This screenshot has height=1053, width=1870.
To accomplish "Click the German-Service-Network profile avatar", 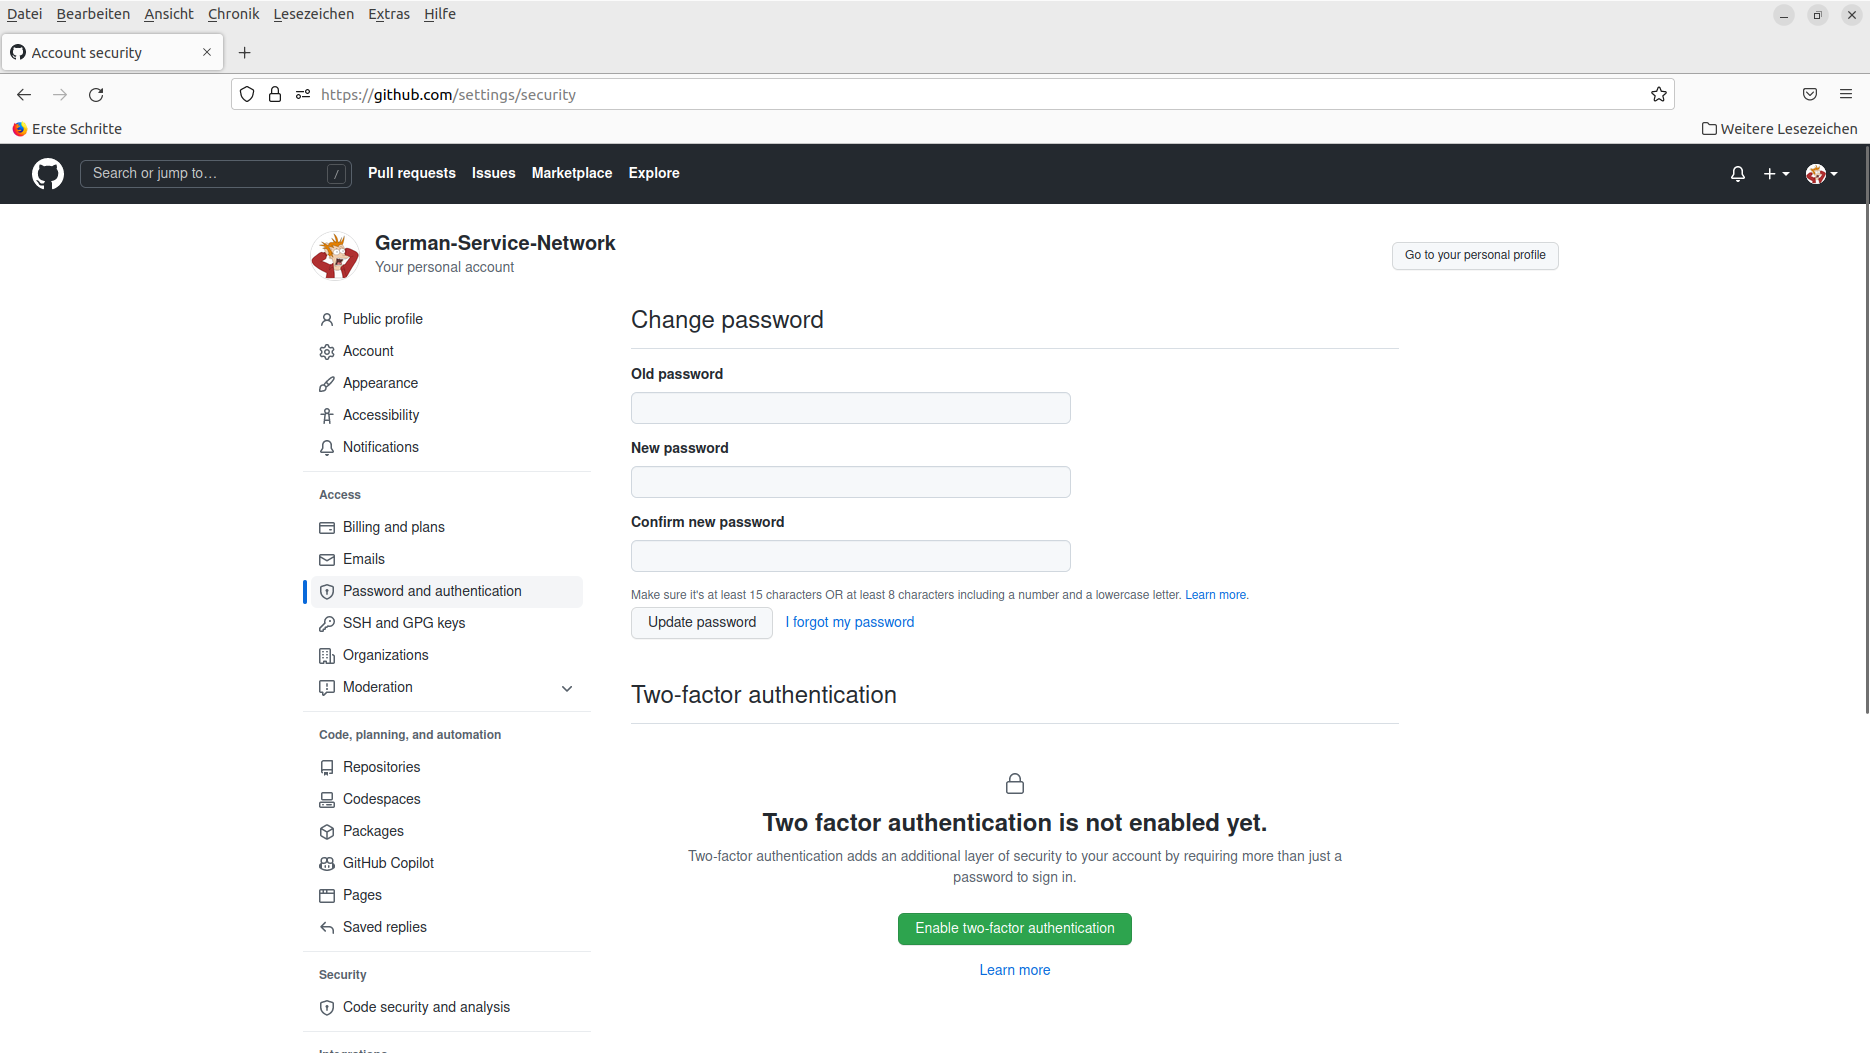I will [x=335, y=256].
